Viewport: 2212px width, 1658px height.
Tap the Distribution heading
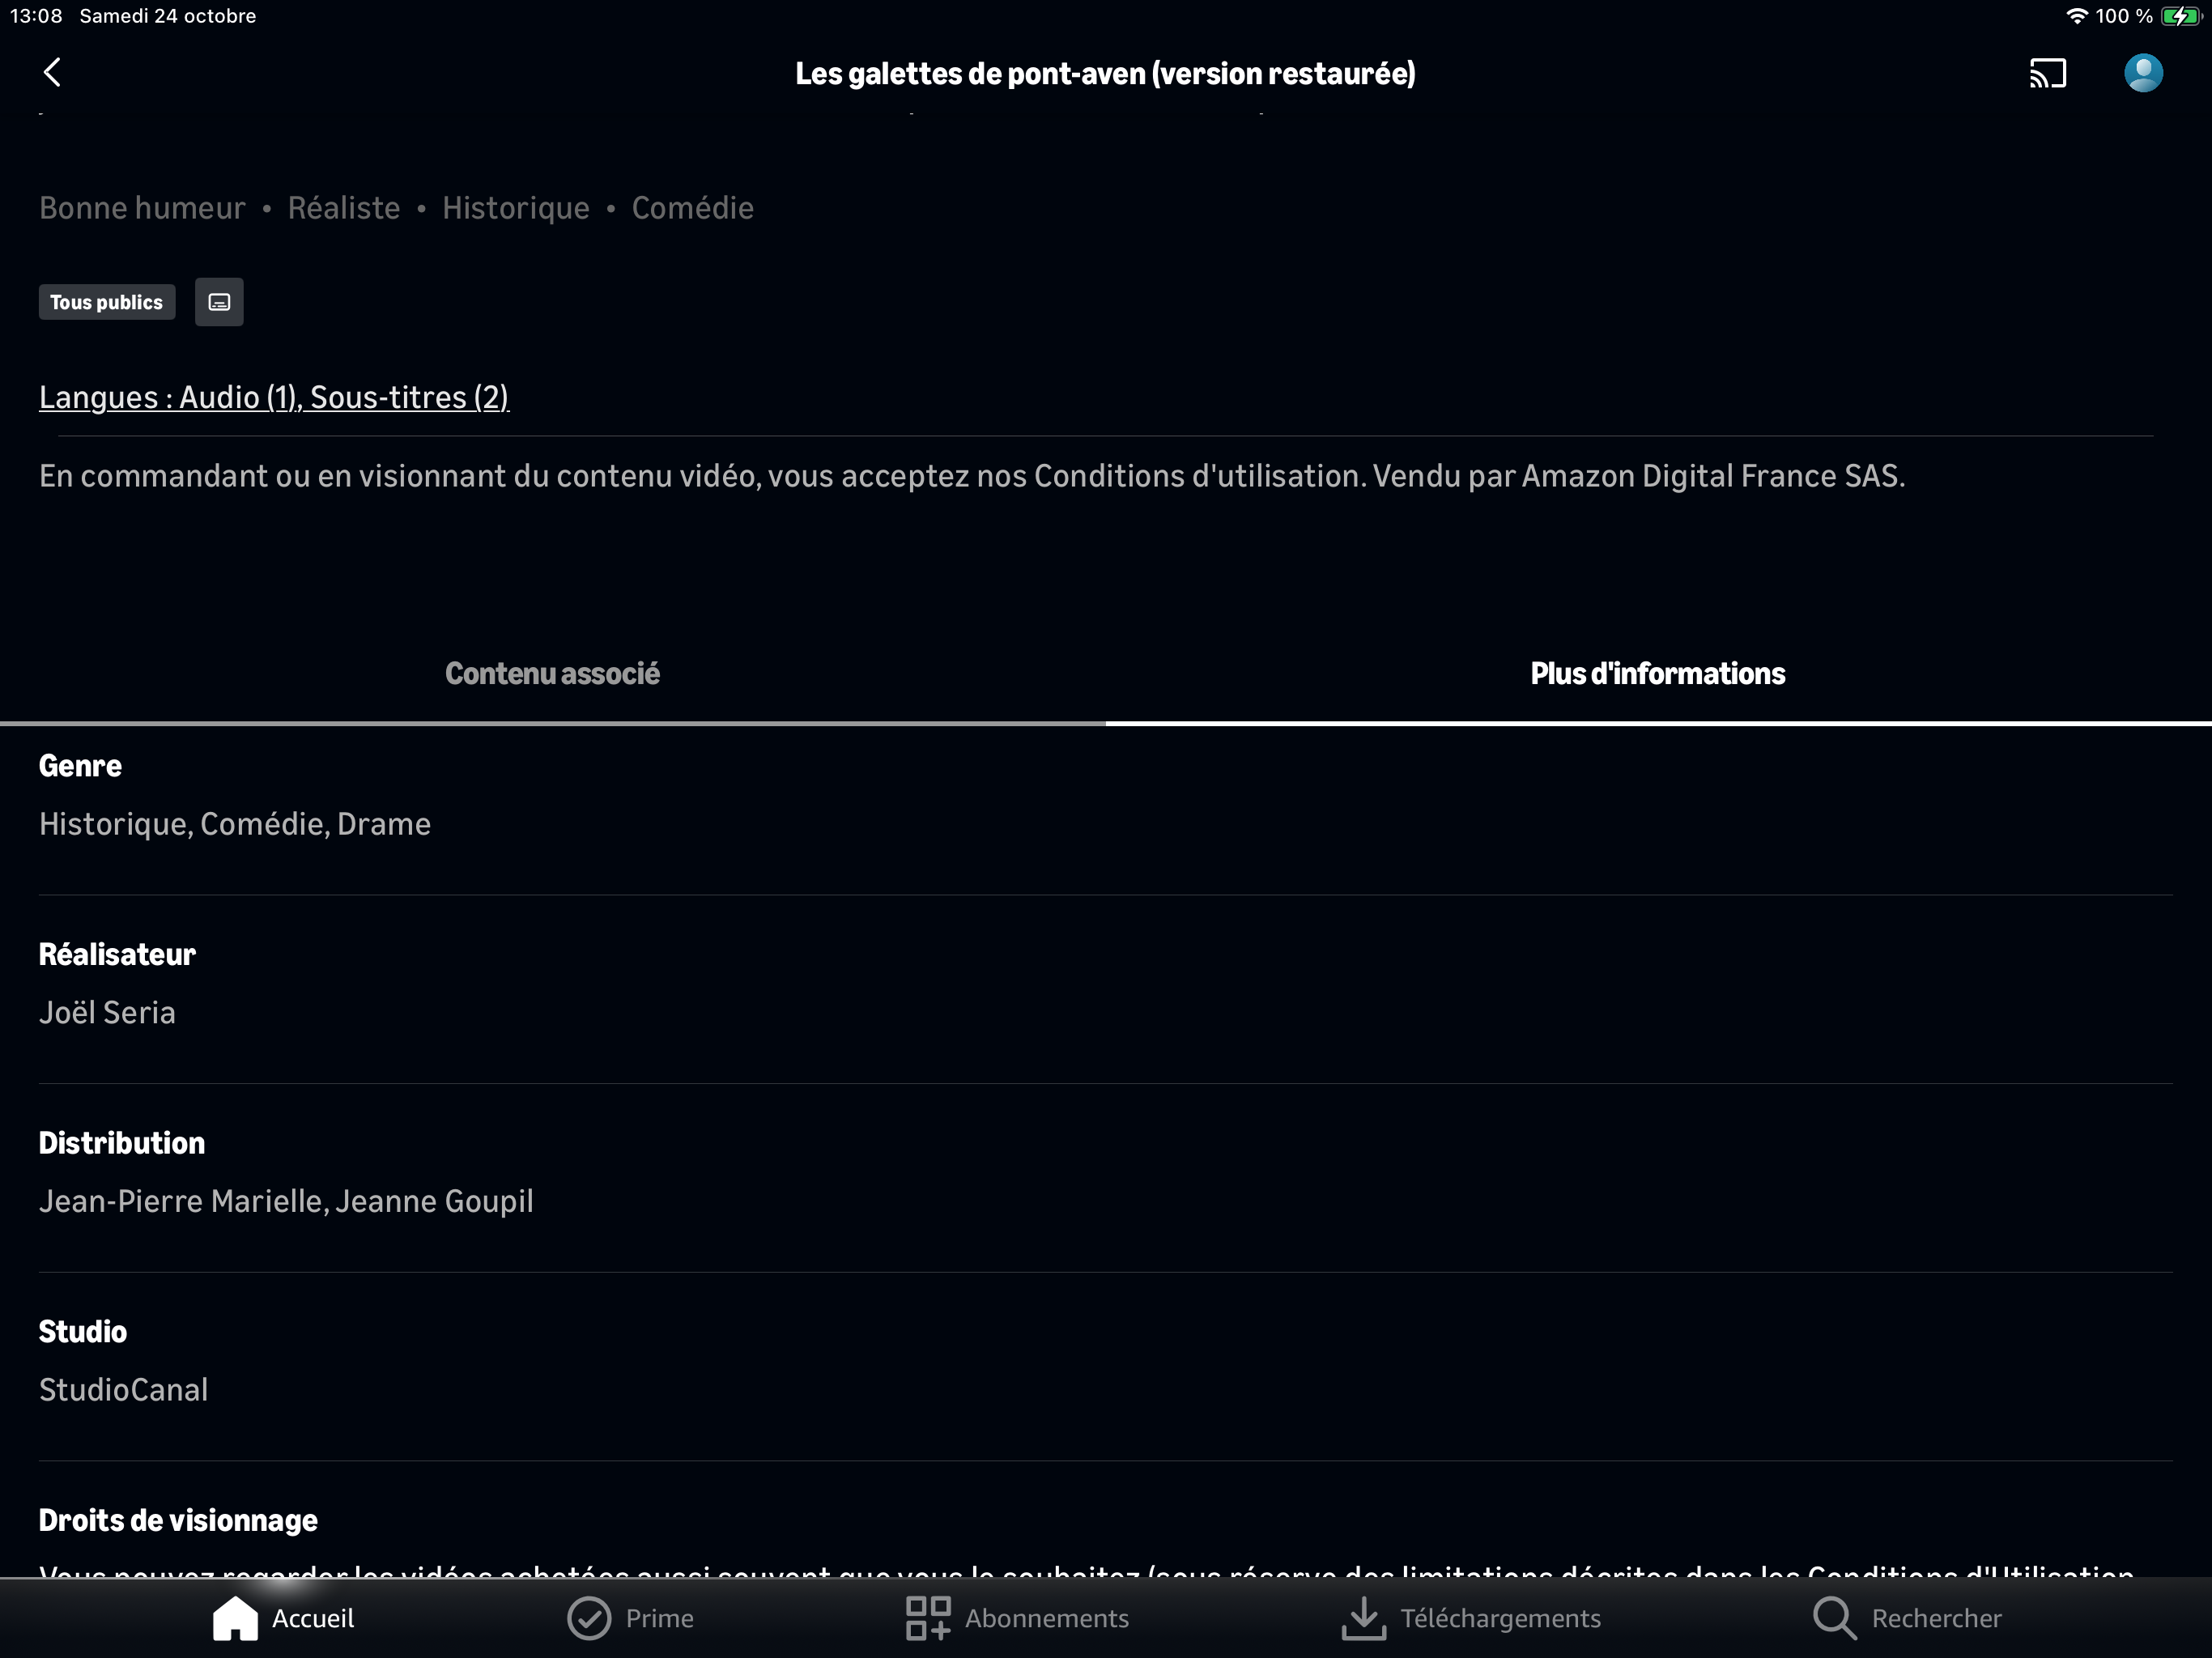click(x=122, y=1143)
